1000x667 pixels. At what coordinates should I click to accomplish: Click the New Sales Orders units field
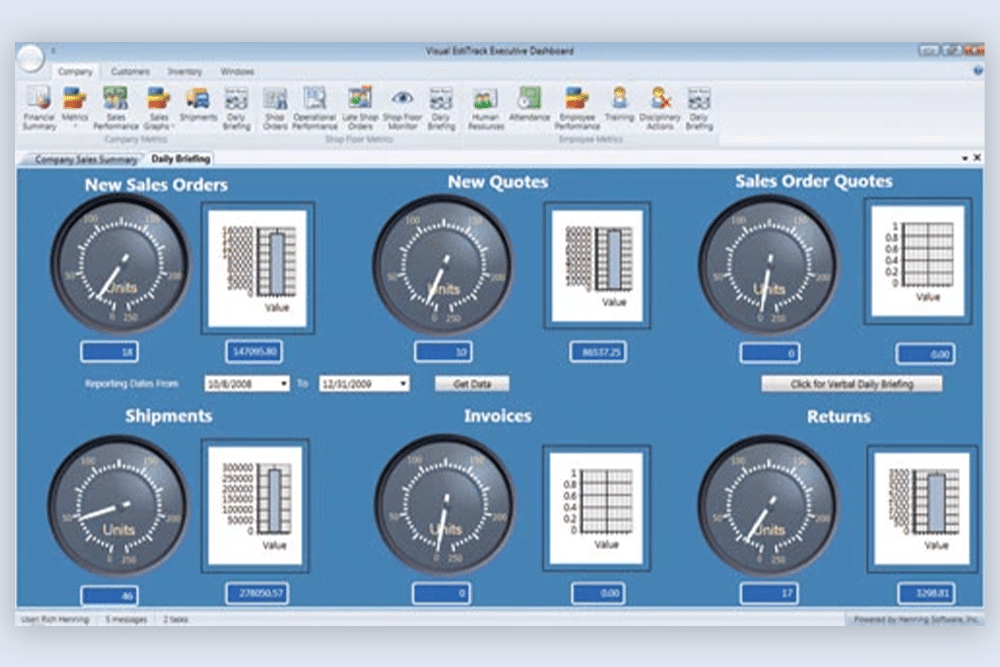(x=110, y=351)
